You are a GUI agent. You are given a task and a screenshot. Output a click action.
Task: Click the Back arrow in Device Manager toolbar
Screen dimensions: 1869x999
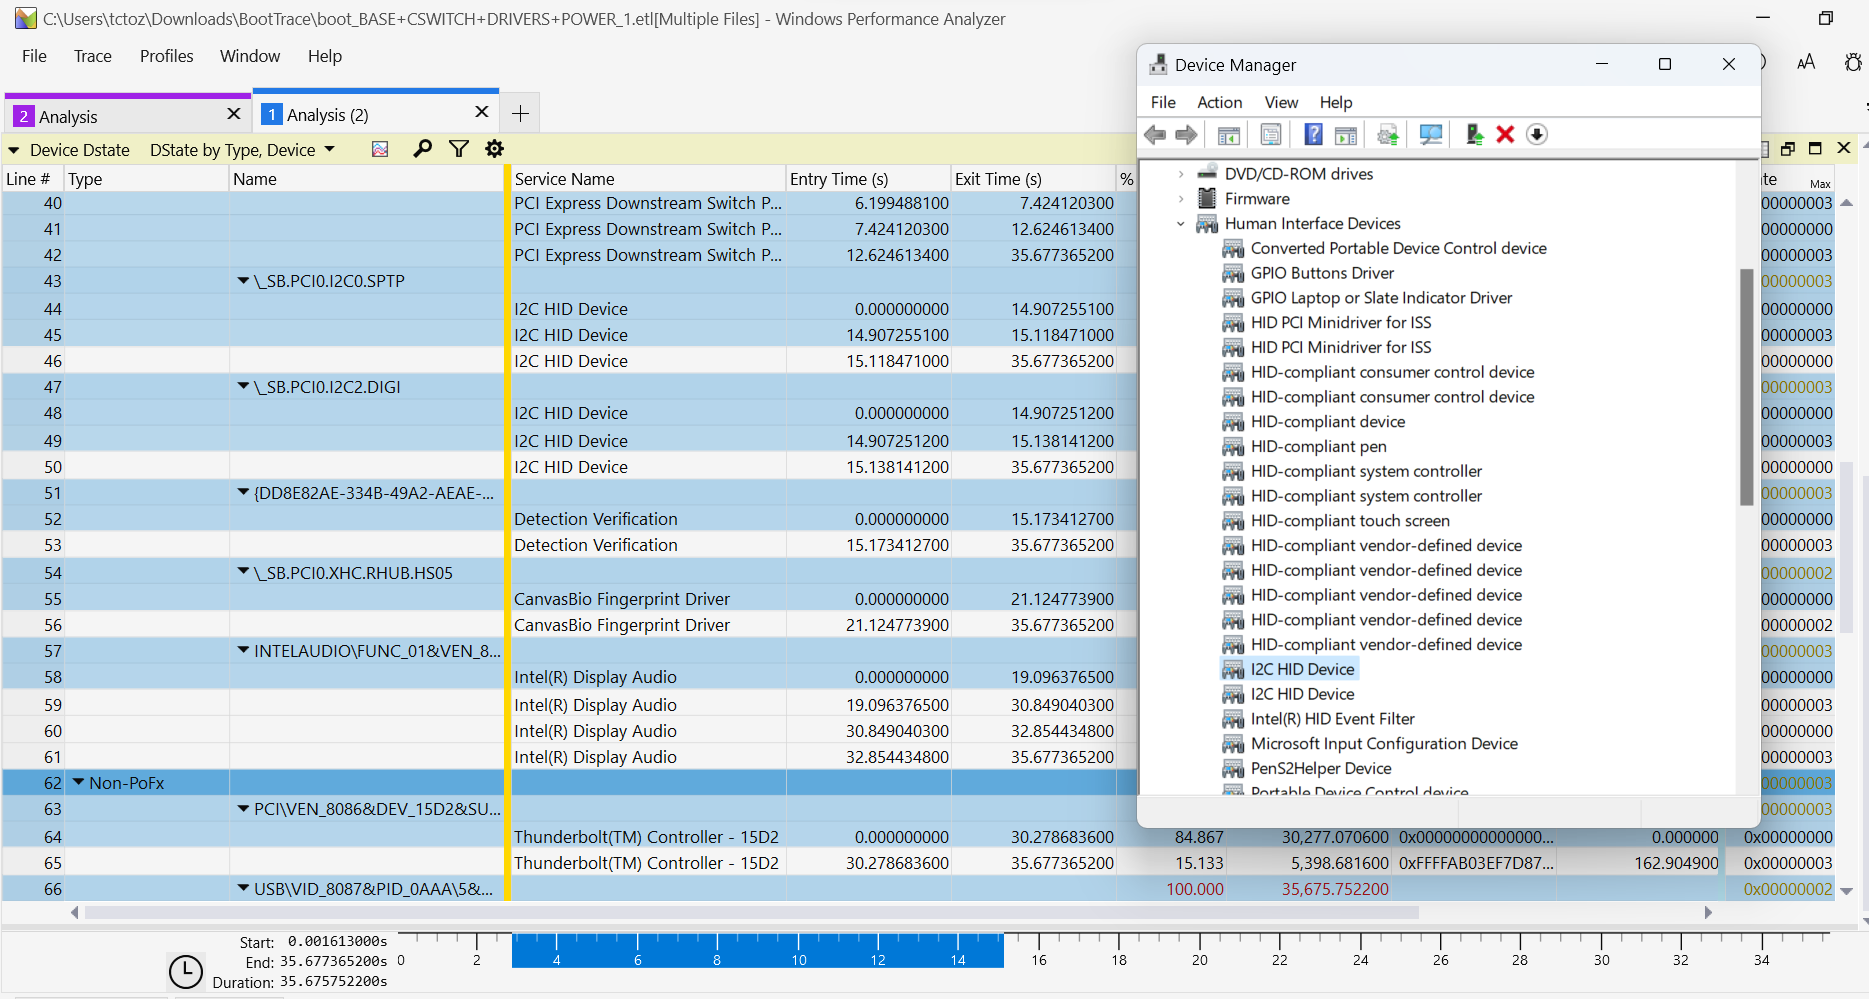(x=1156, y=135)
